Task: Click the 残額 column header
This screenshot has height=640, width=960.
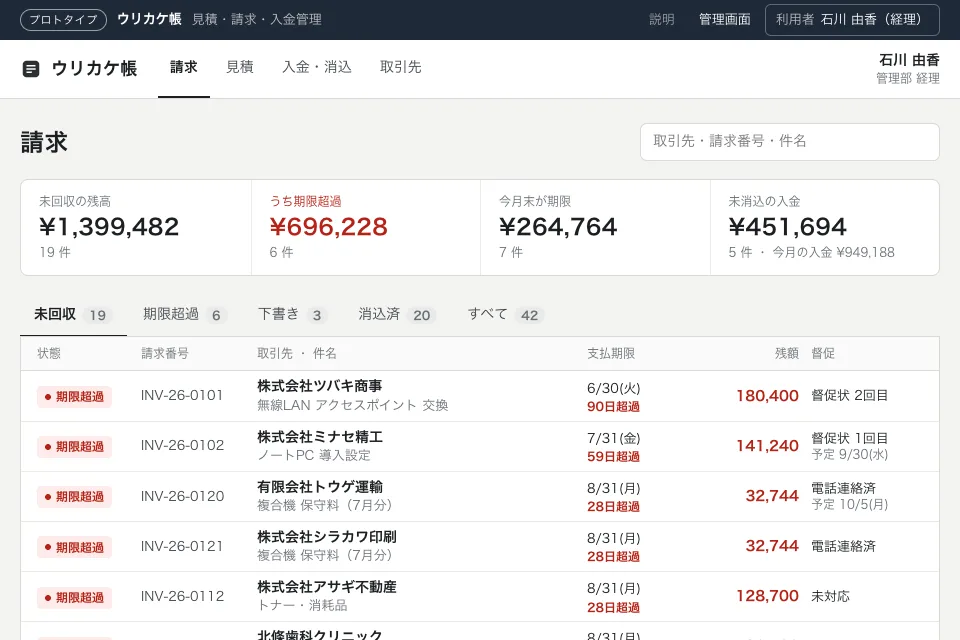Action: click(x=787, y=353)
